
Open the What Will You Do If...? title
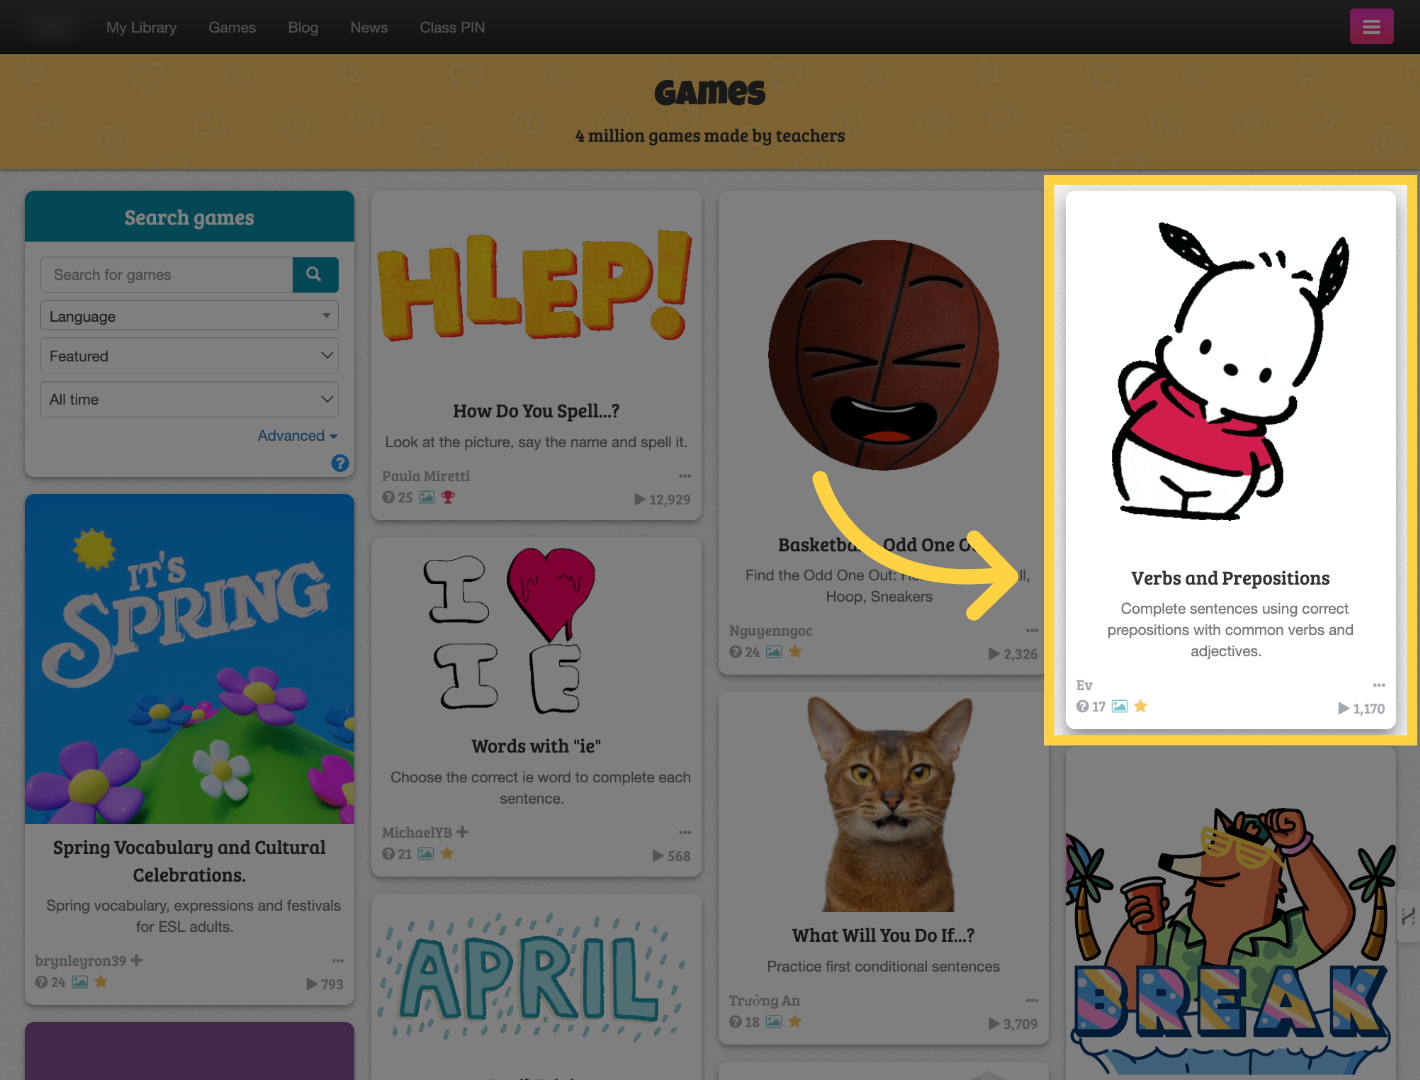[x=883, y=935]
